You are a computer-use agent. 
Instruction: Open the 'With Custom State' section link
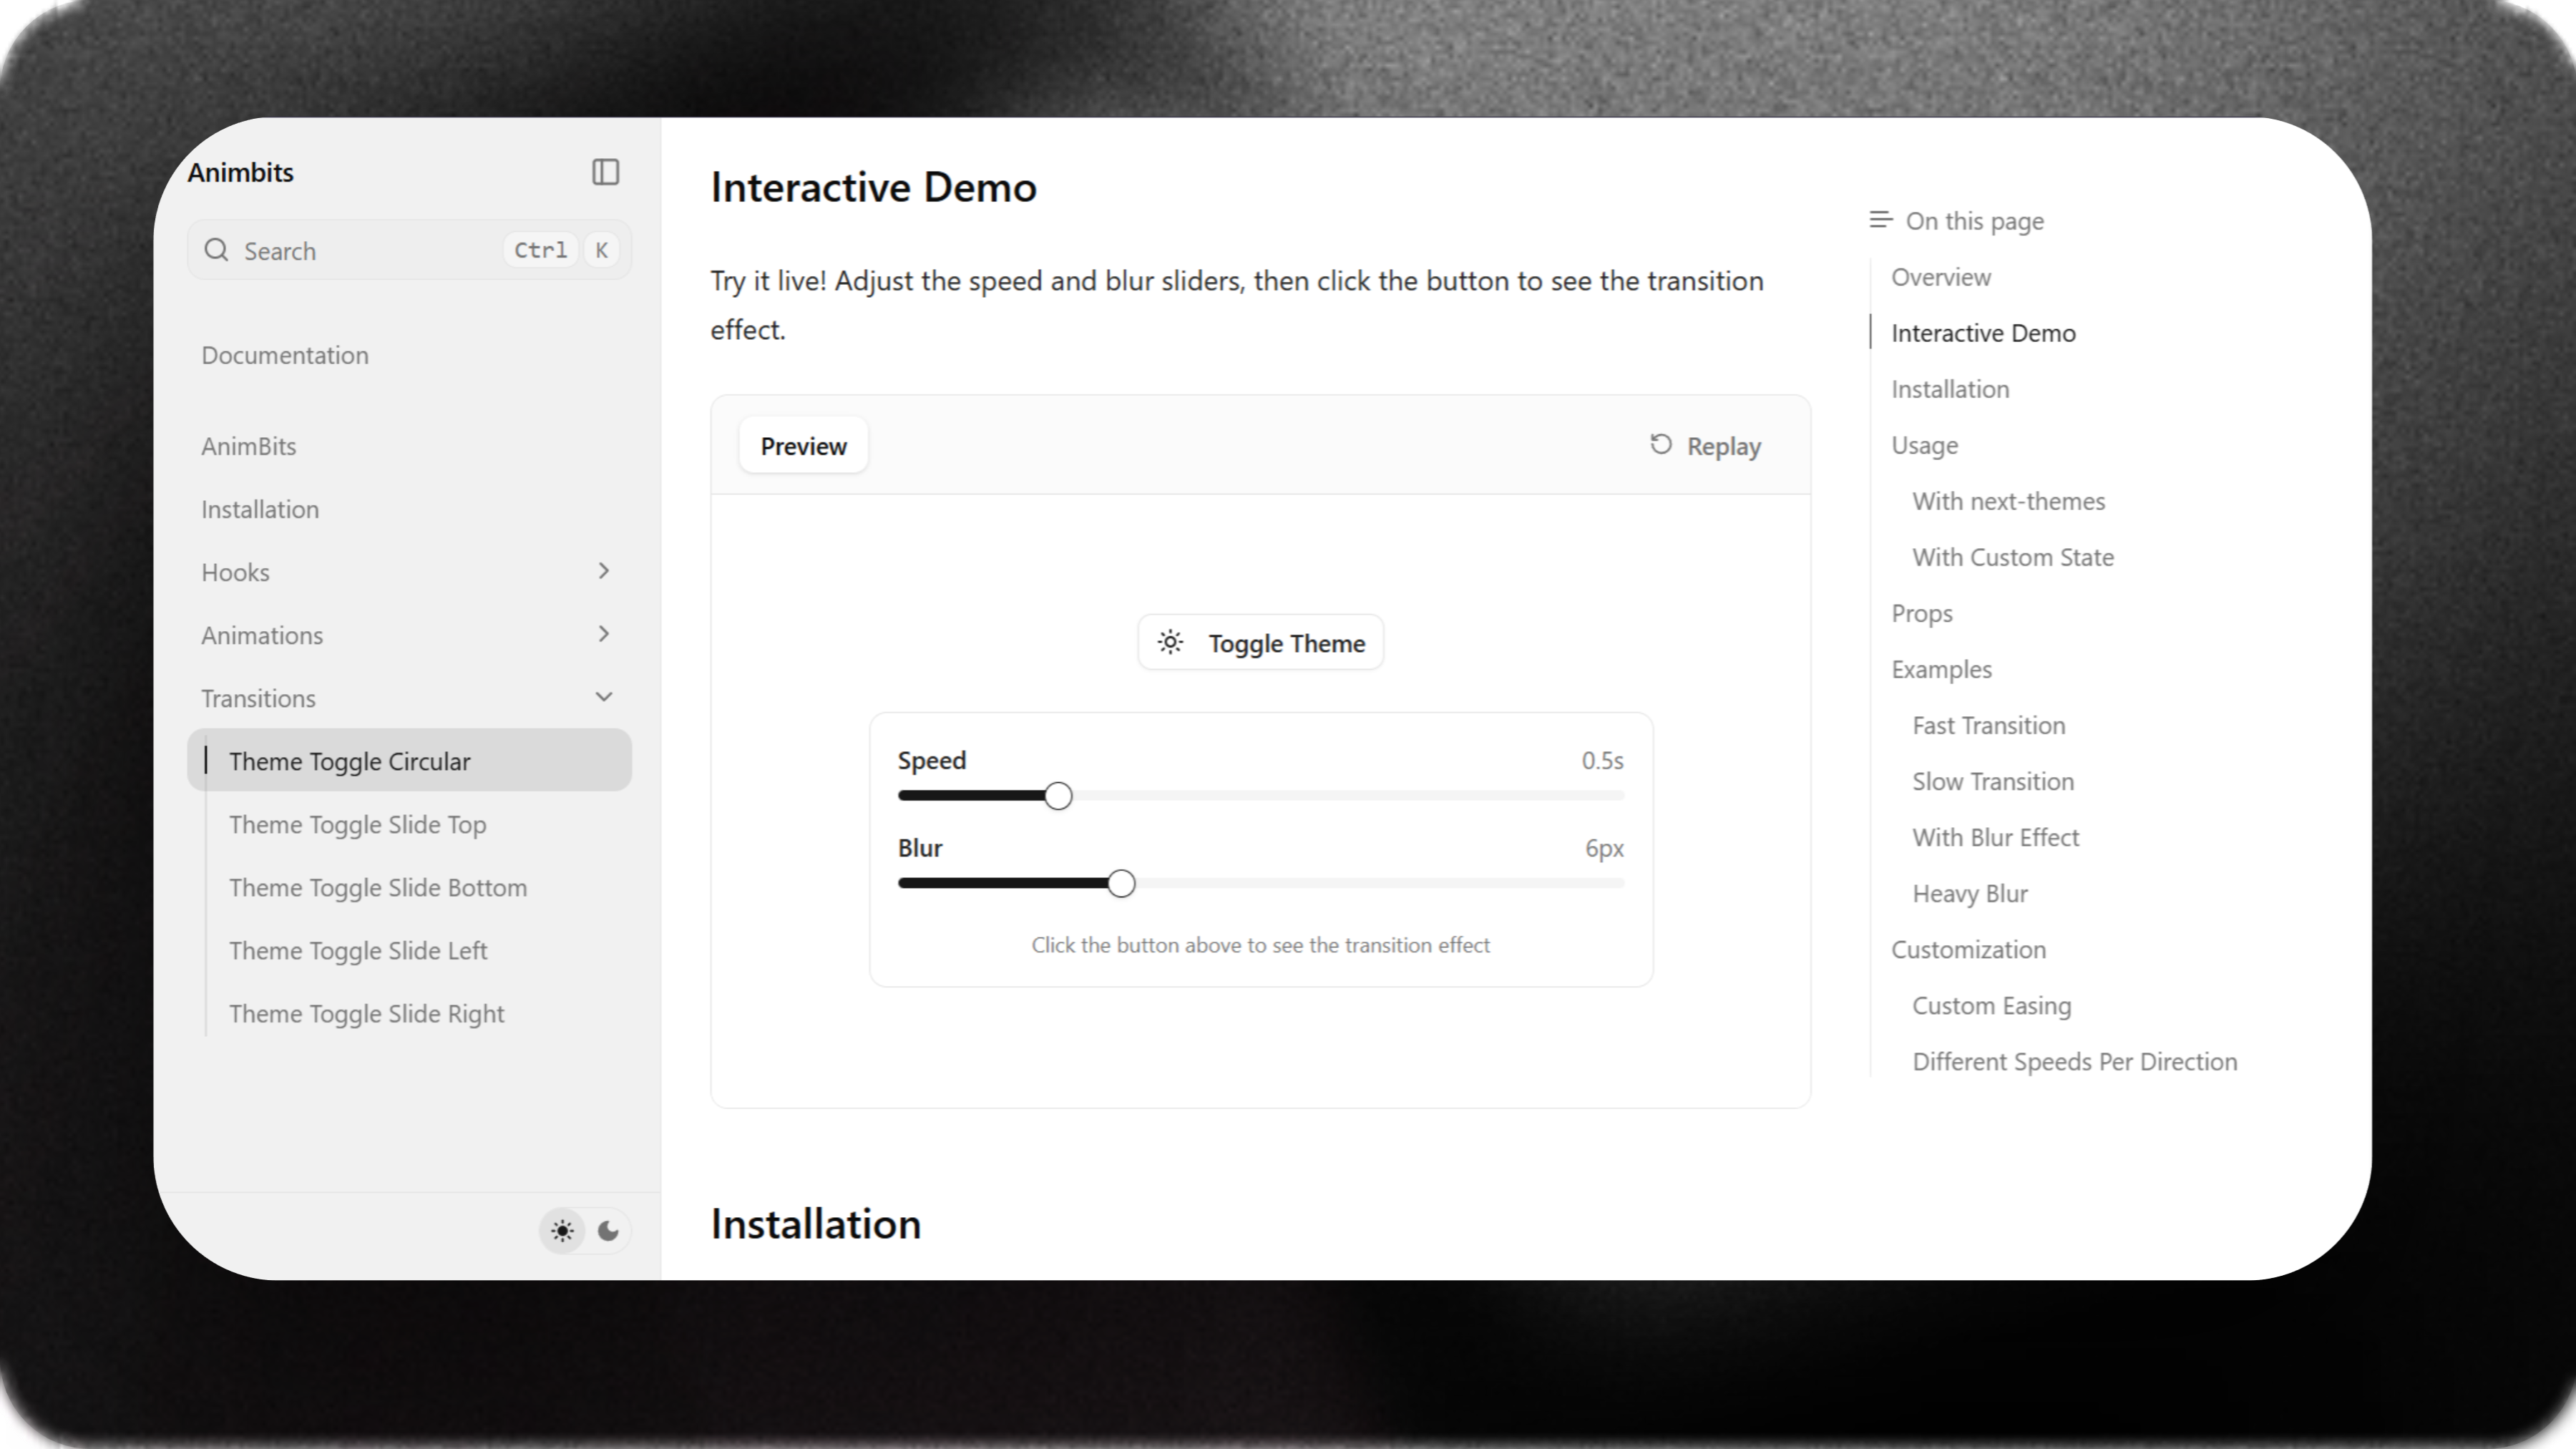click(x=2012, y=557)
